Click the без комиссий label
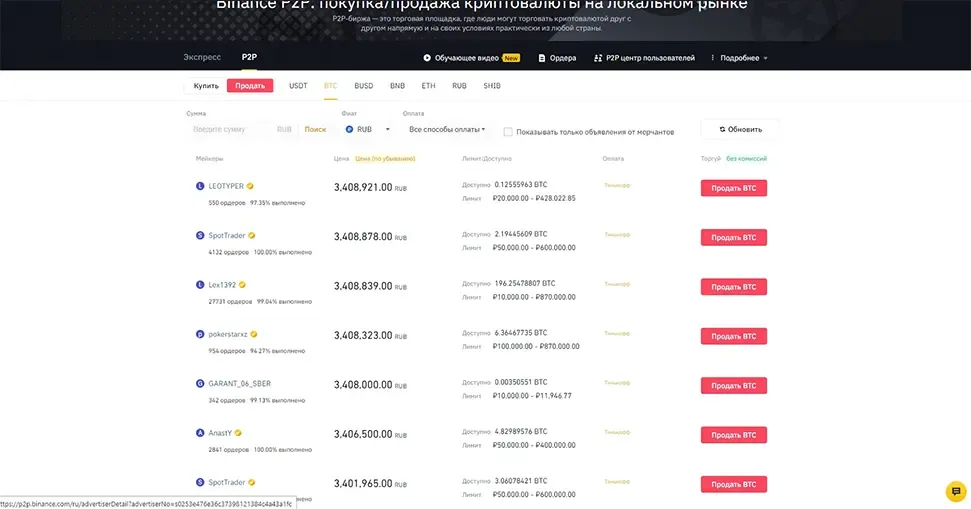 [746, 159]
